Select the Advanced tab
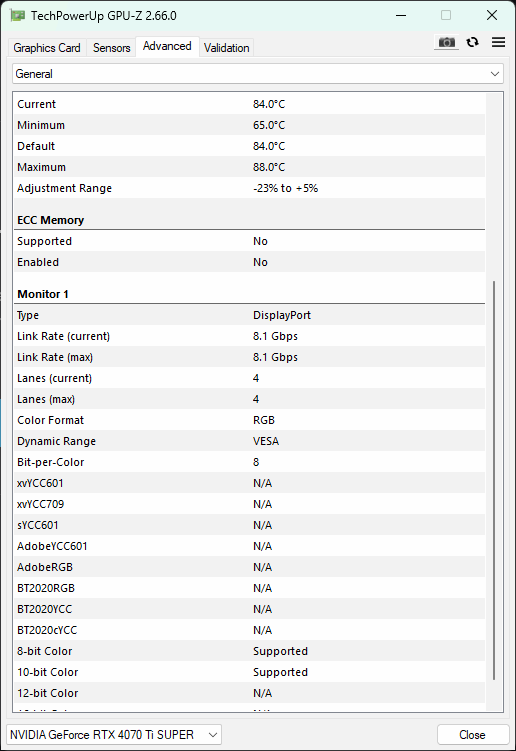The height and width of the screenshot is (751, 516). pyautogui.click(x=167, y=46)
